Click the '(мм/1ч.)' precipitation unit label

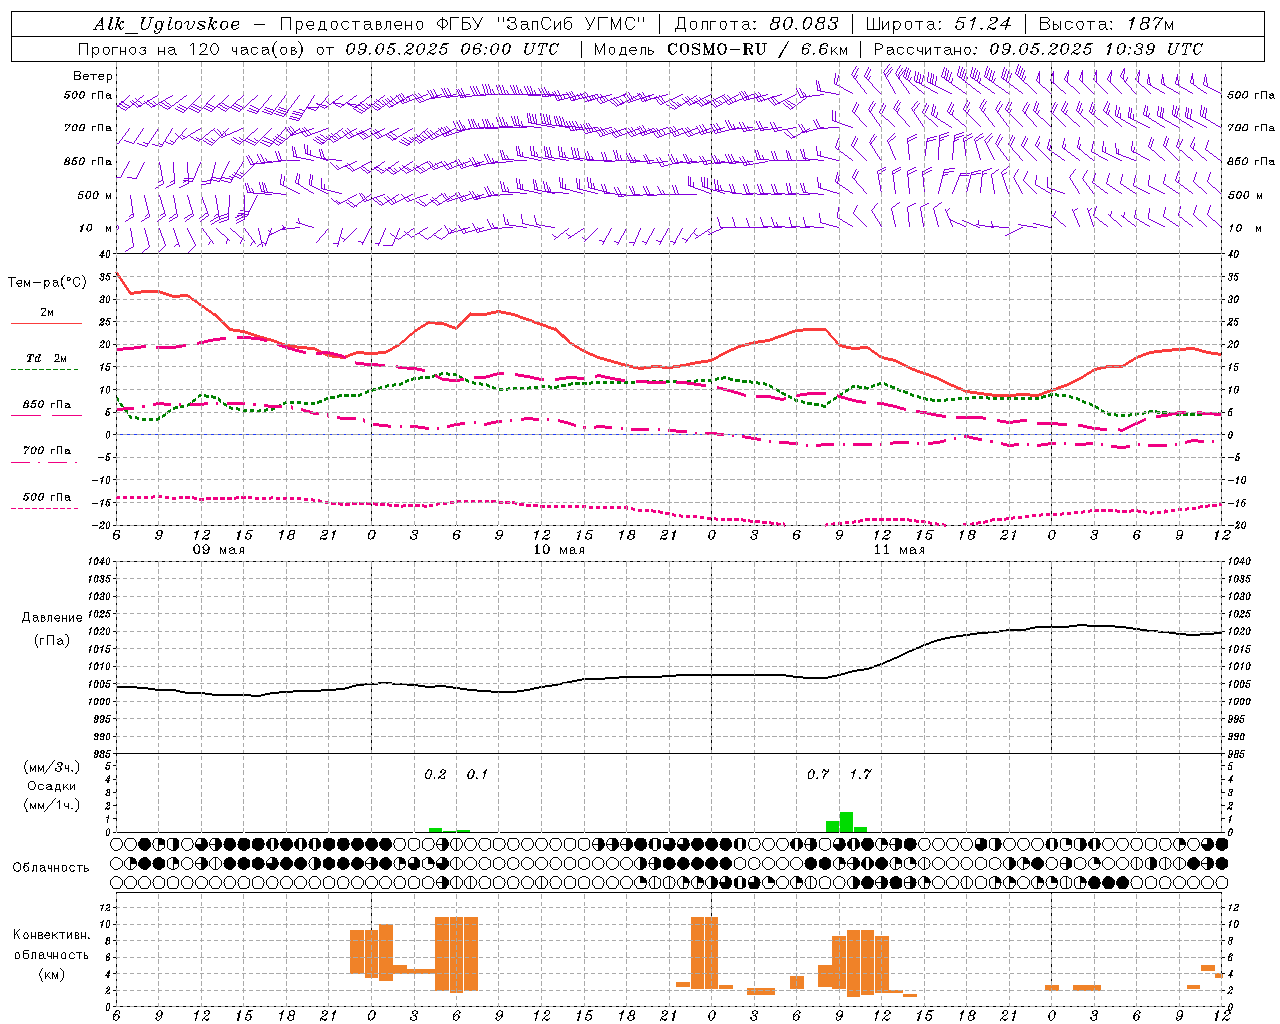point(51,805)
